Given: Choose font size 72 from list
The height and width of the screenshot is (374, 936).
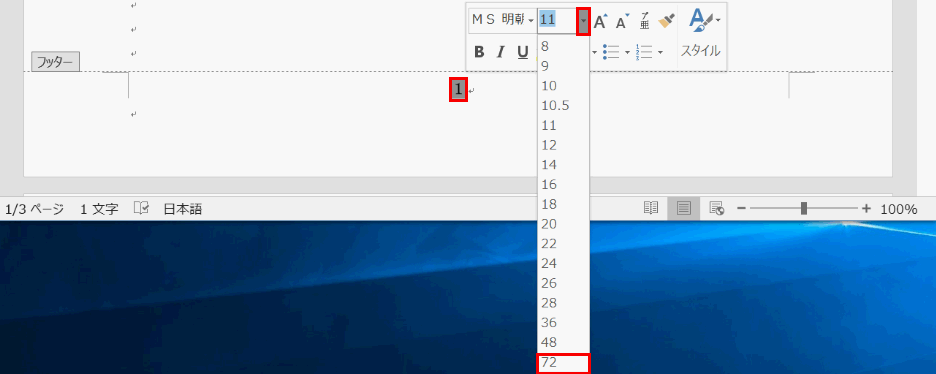Looking at the screenshot, I should click(563, 363).
